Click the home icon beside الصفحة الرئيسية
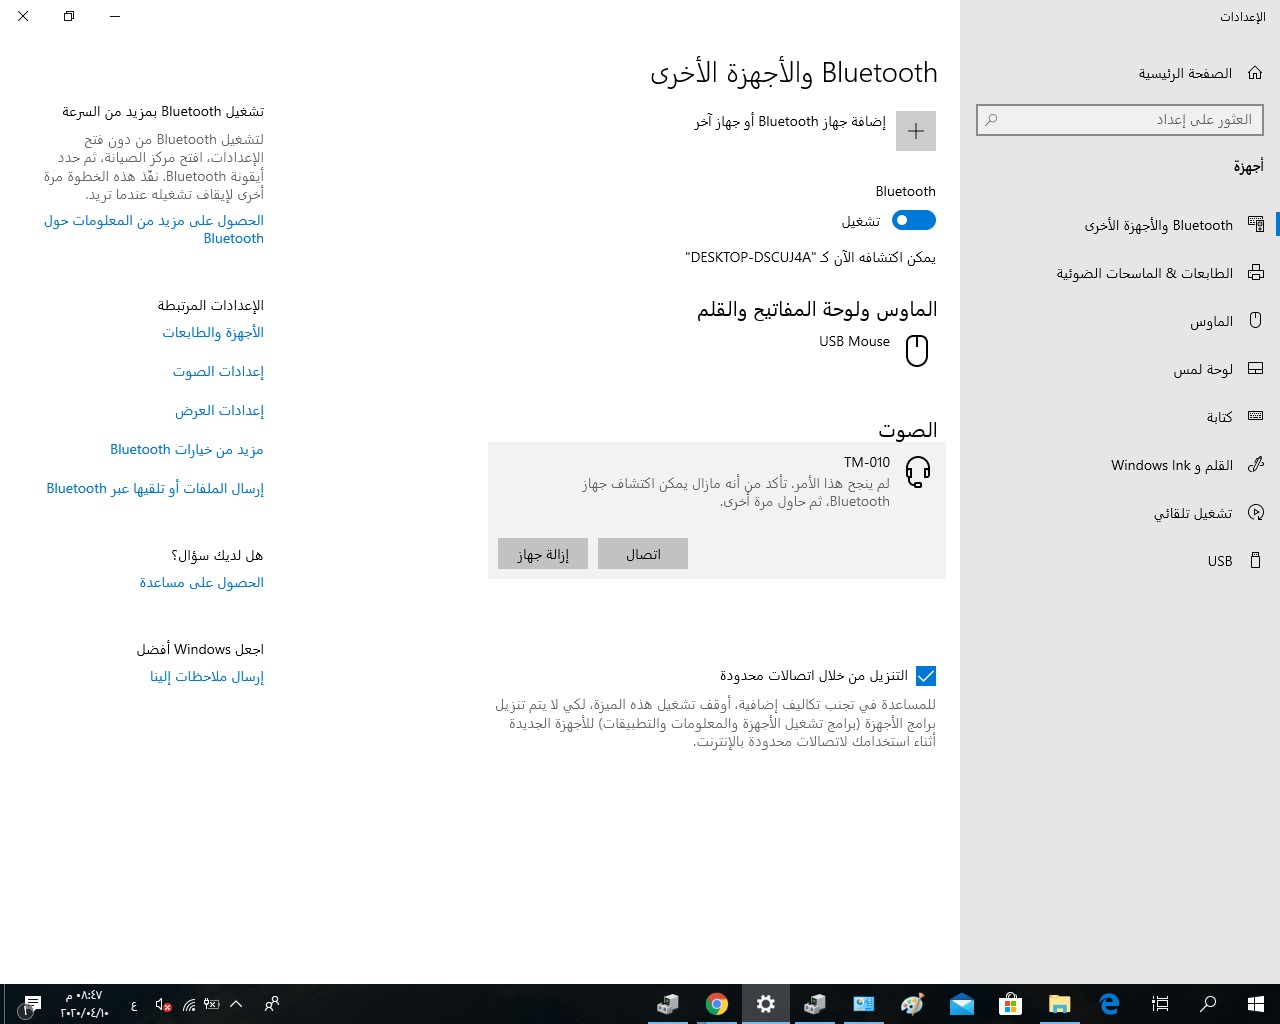Screen dimensions: 1280x1024 (x=1255, y=73)
